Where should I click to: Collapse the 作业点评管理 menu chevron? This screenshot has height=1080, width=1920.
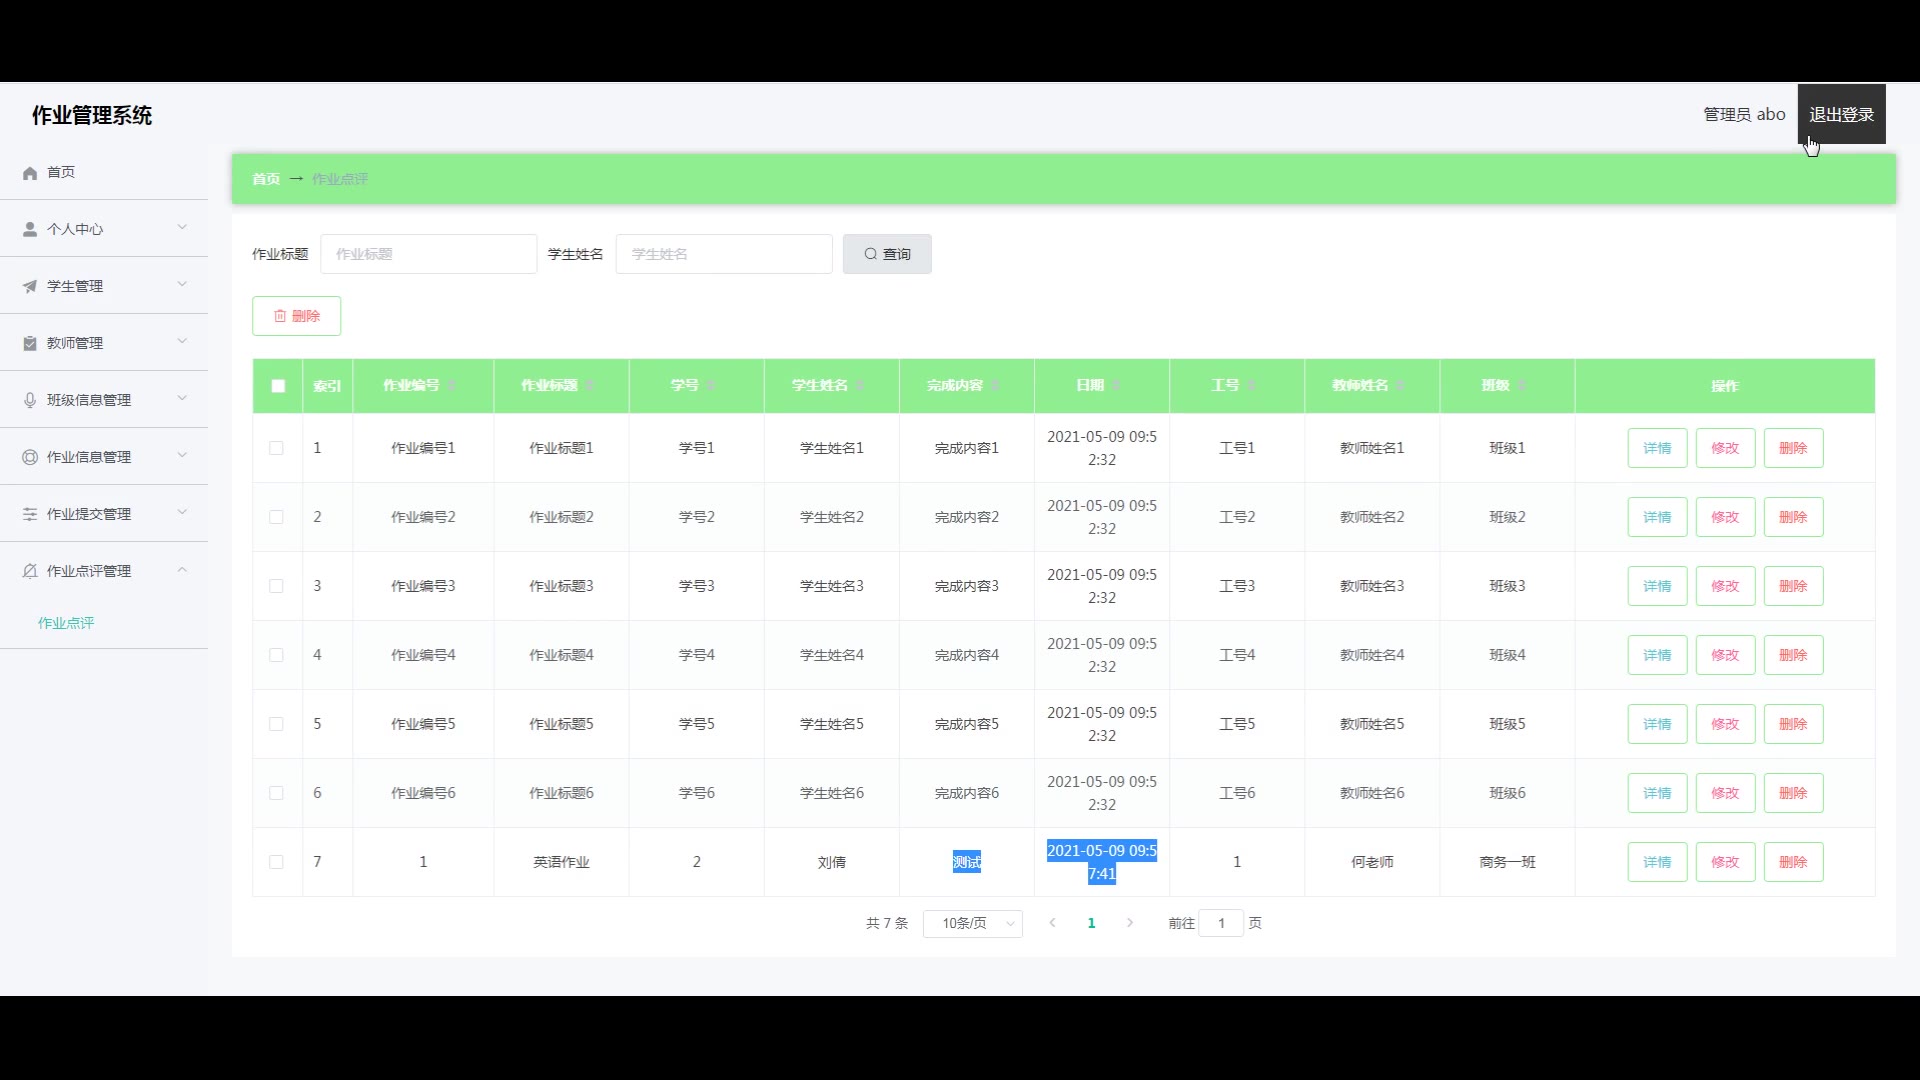coord(182,570)
